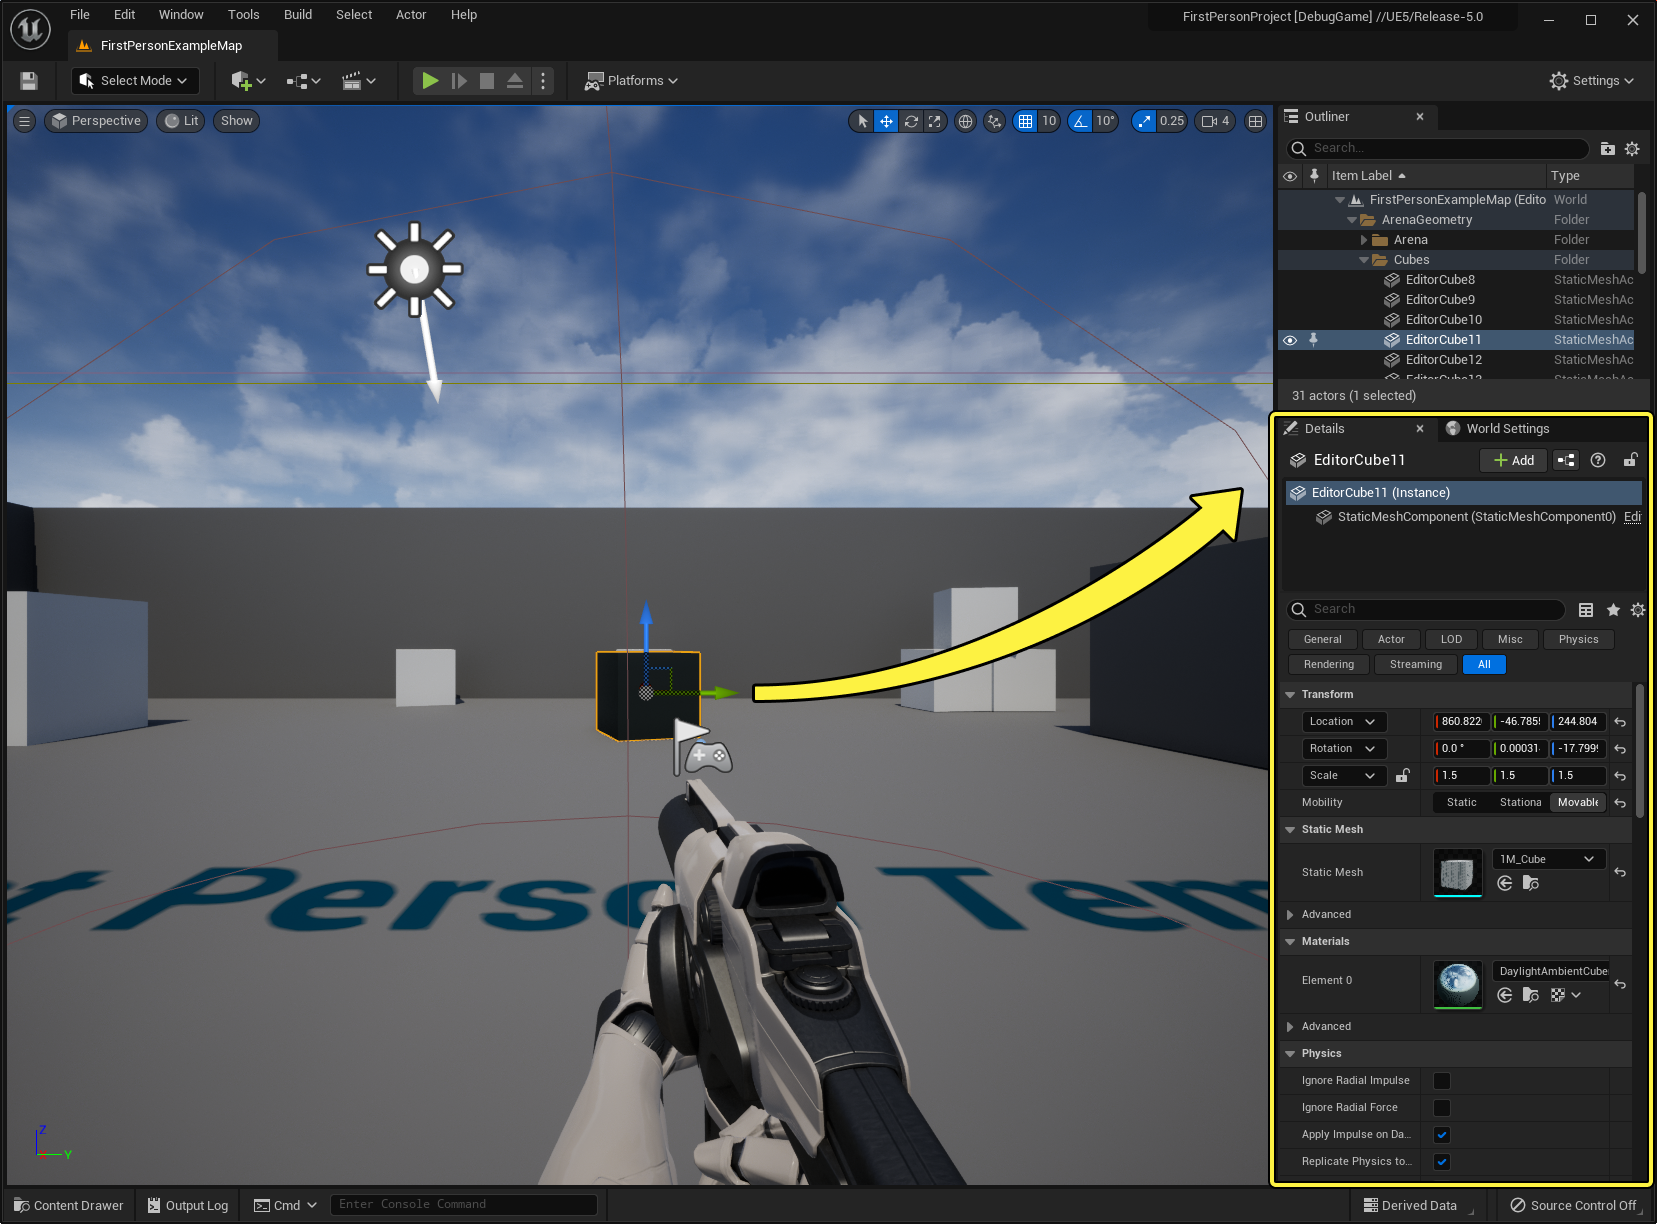Click the Save icon in the main toolbar

click(x=29, y=81)
